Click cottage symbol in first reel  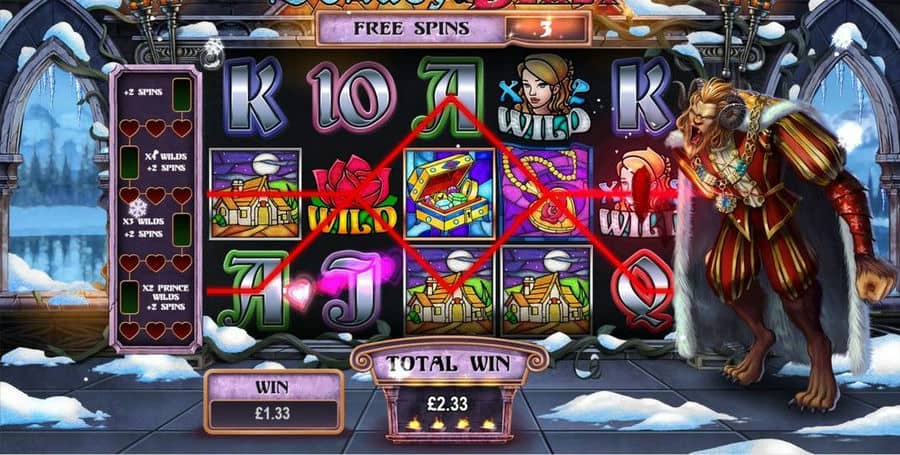click(x=255, y=194)
